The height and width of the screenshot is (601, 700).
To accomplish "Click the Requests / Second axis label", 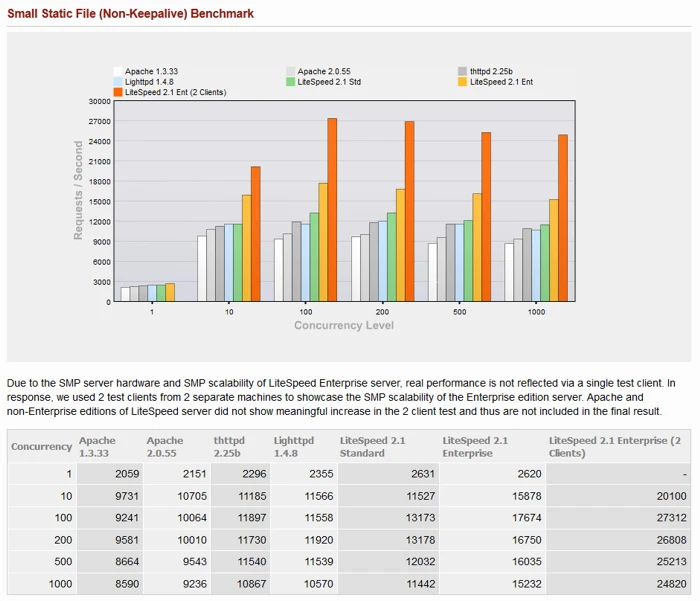I will (78, 190).
